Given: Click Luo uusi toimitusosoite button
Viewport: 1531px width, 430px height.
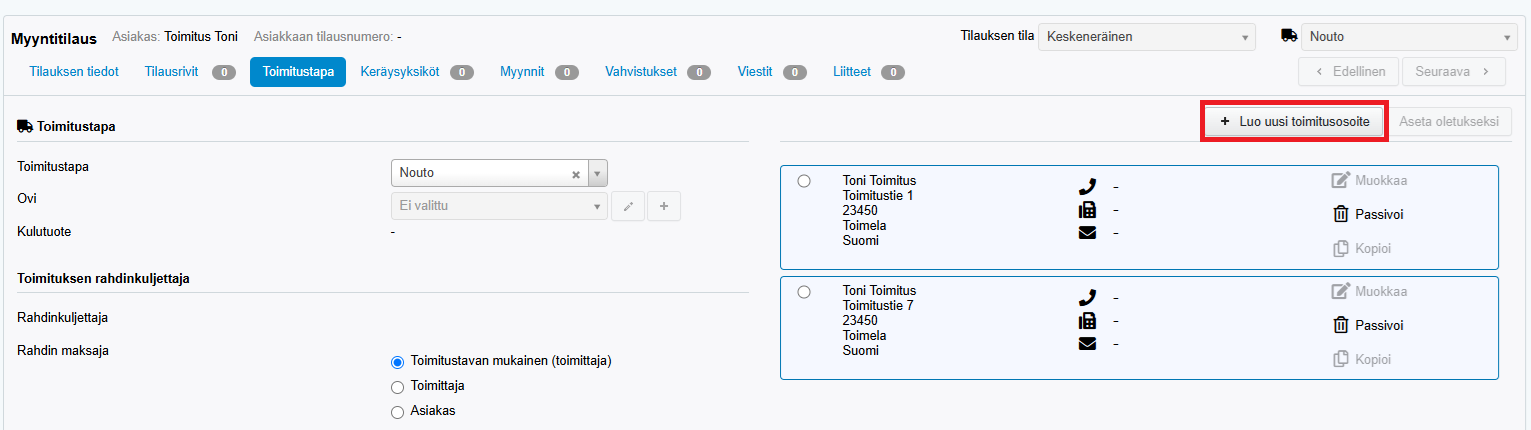Looking at the screenshot, I should point(1294,121).
